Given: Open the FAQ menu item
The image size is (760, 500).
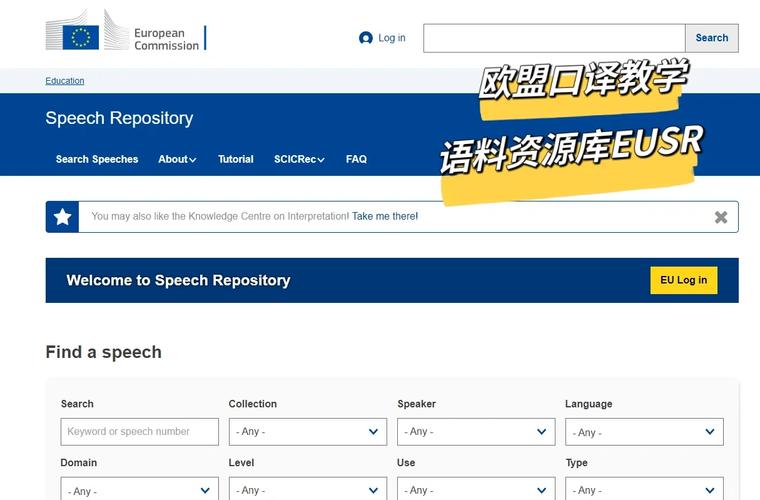Looking at the screenshot, I should pos(356,159).
